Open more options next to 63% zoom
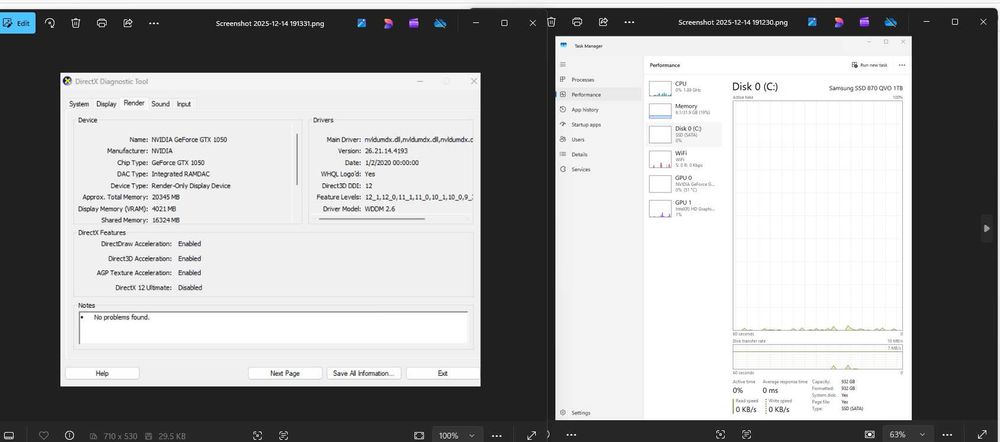 947,435
